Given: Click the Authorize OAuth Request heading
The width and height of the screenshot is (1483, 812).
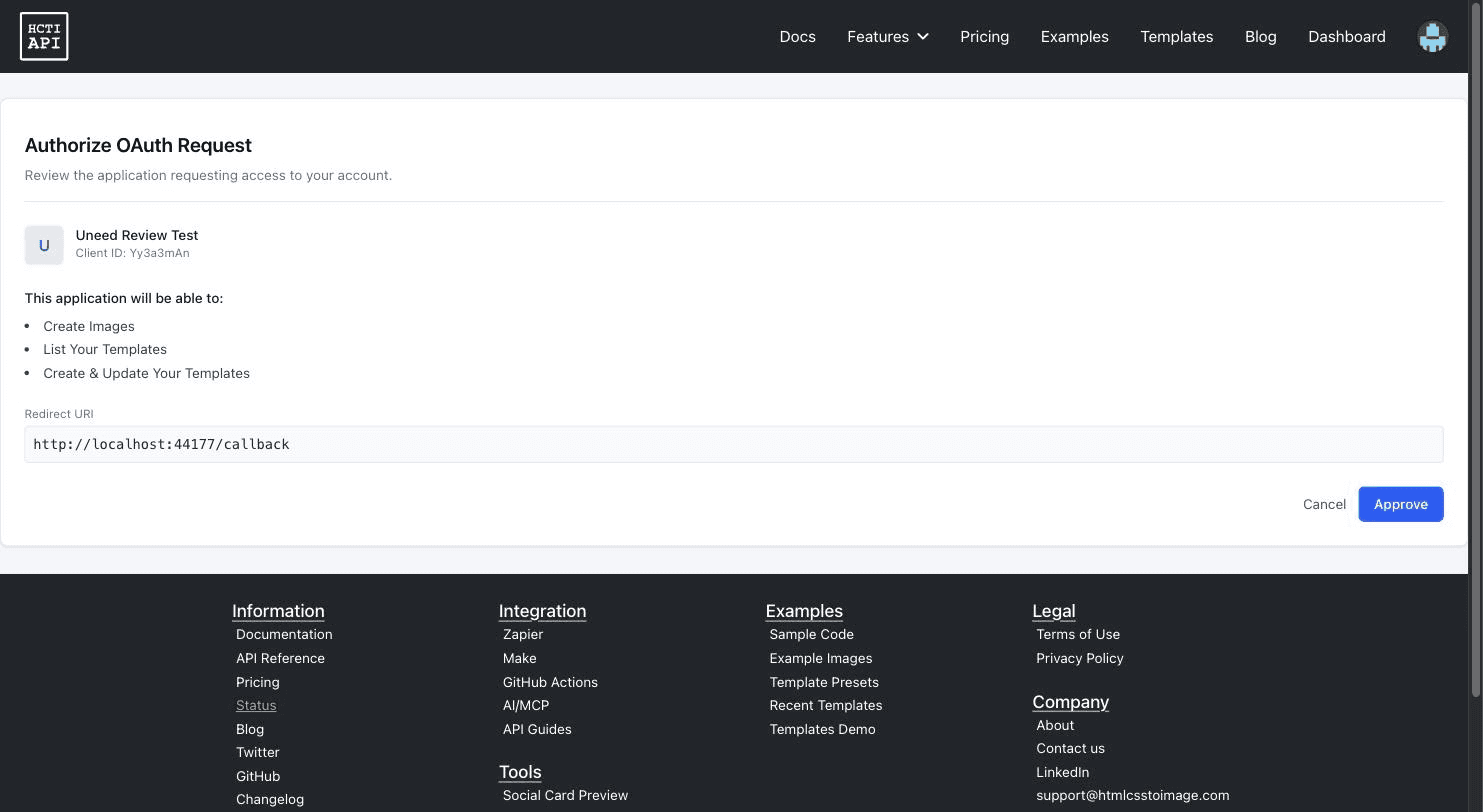Looking at the screenshot, I should pyautogui.click(x=138, y=145).
